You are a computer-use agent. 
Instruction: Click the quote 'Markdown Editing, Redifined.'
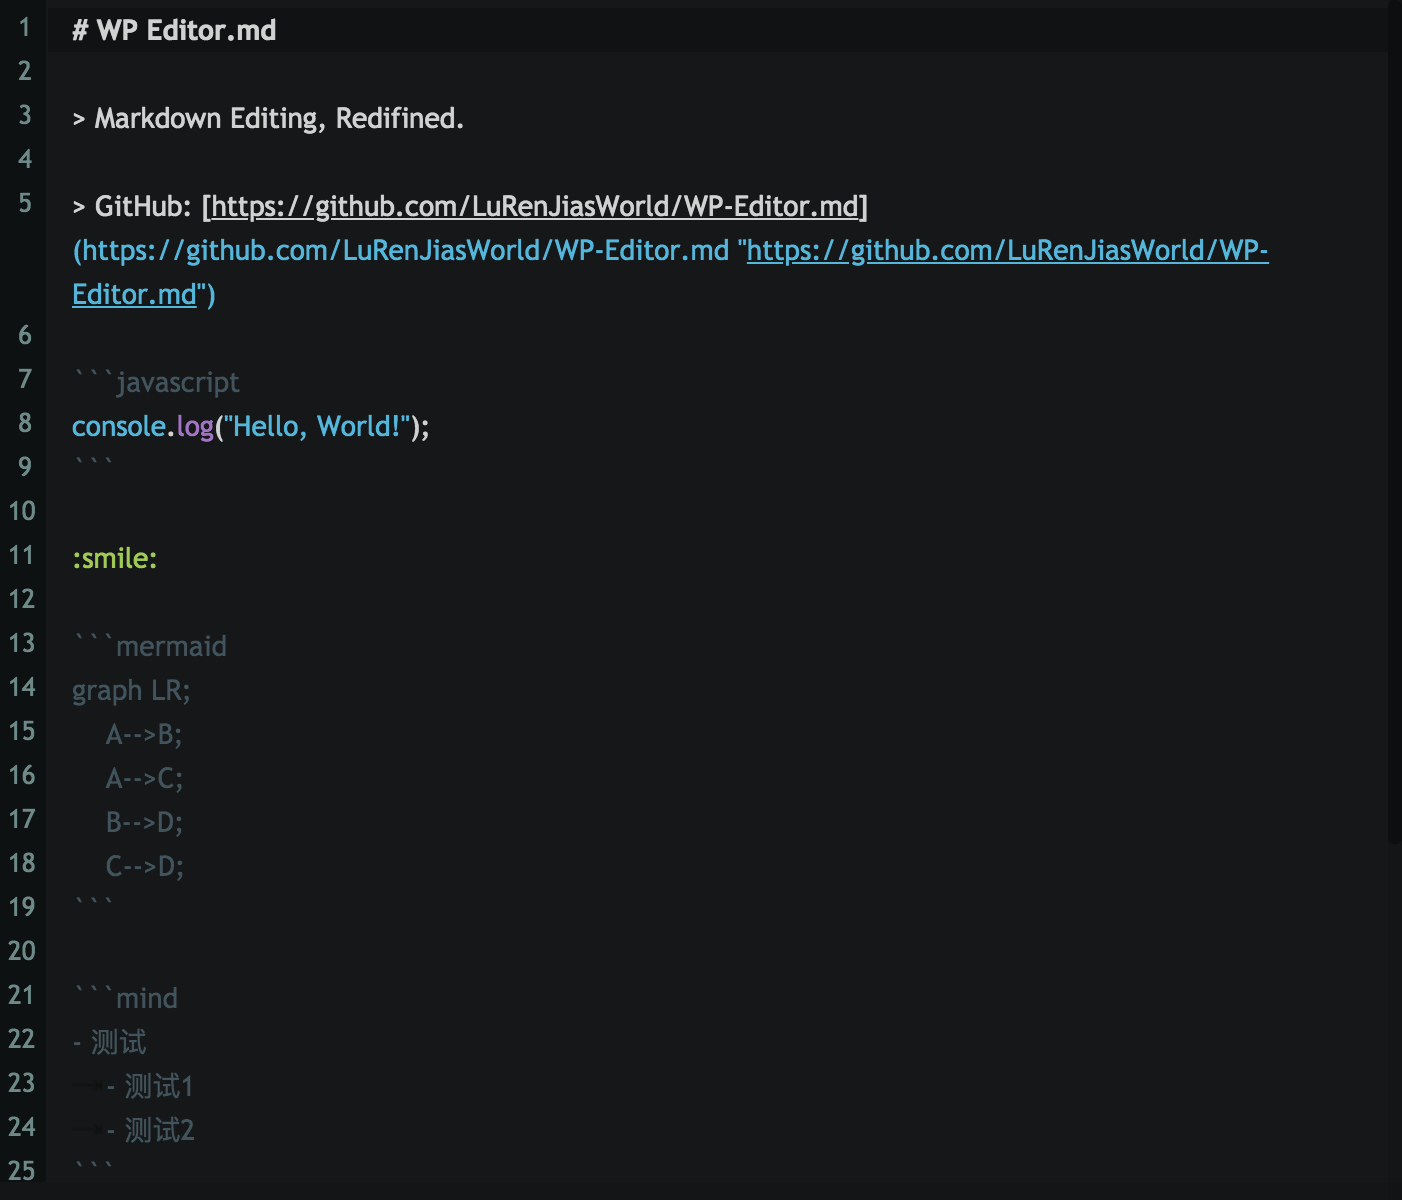point(279,118)
